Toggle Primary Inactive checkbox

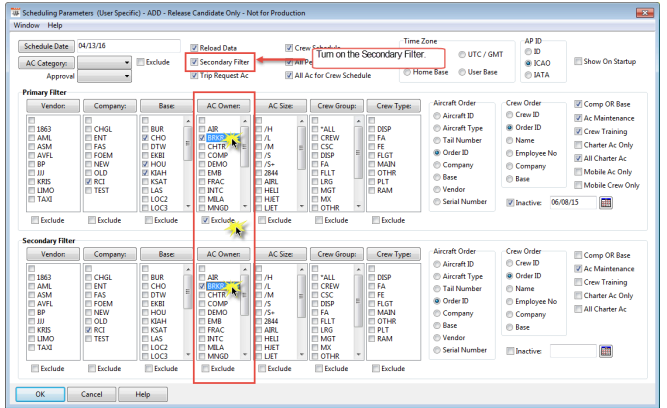click(510, 203)
